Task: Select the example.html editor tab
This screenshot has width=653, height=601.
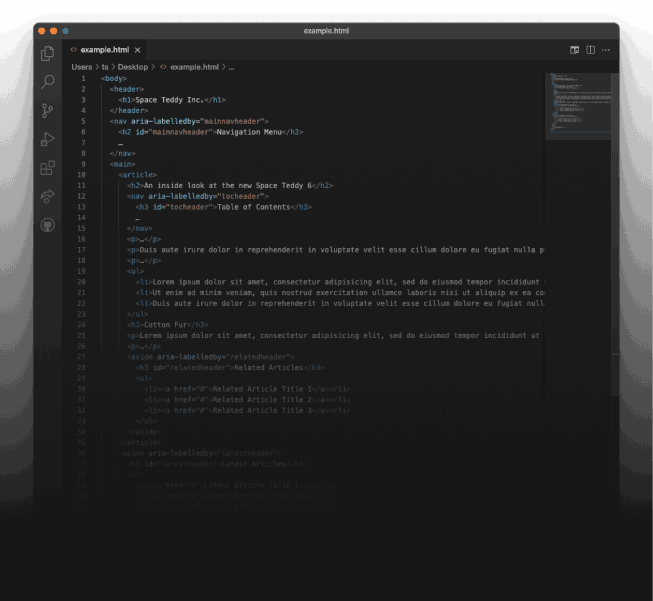Action: pos(104,50)
